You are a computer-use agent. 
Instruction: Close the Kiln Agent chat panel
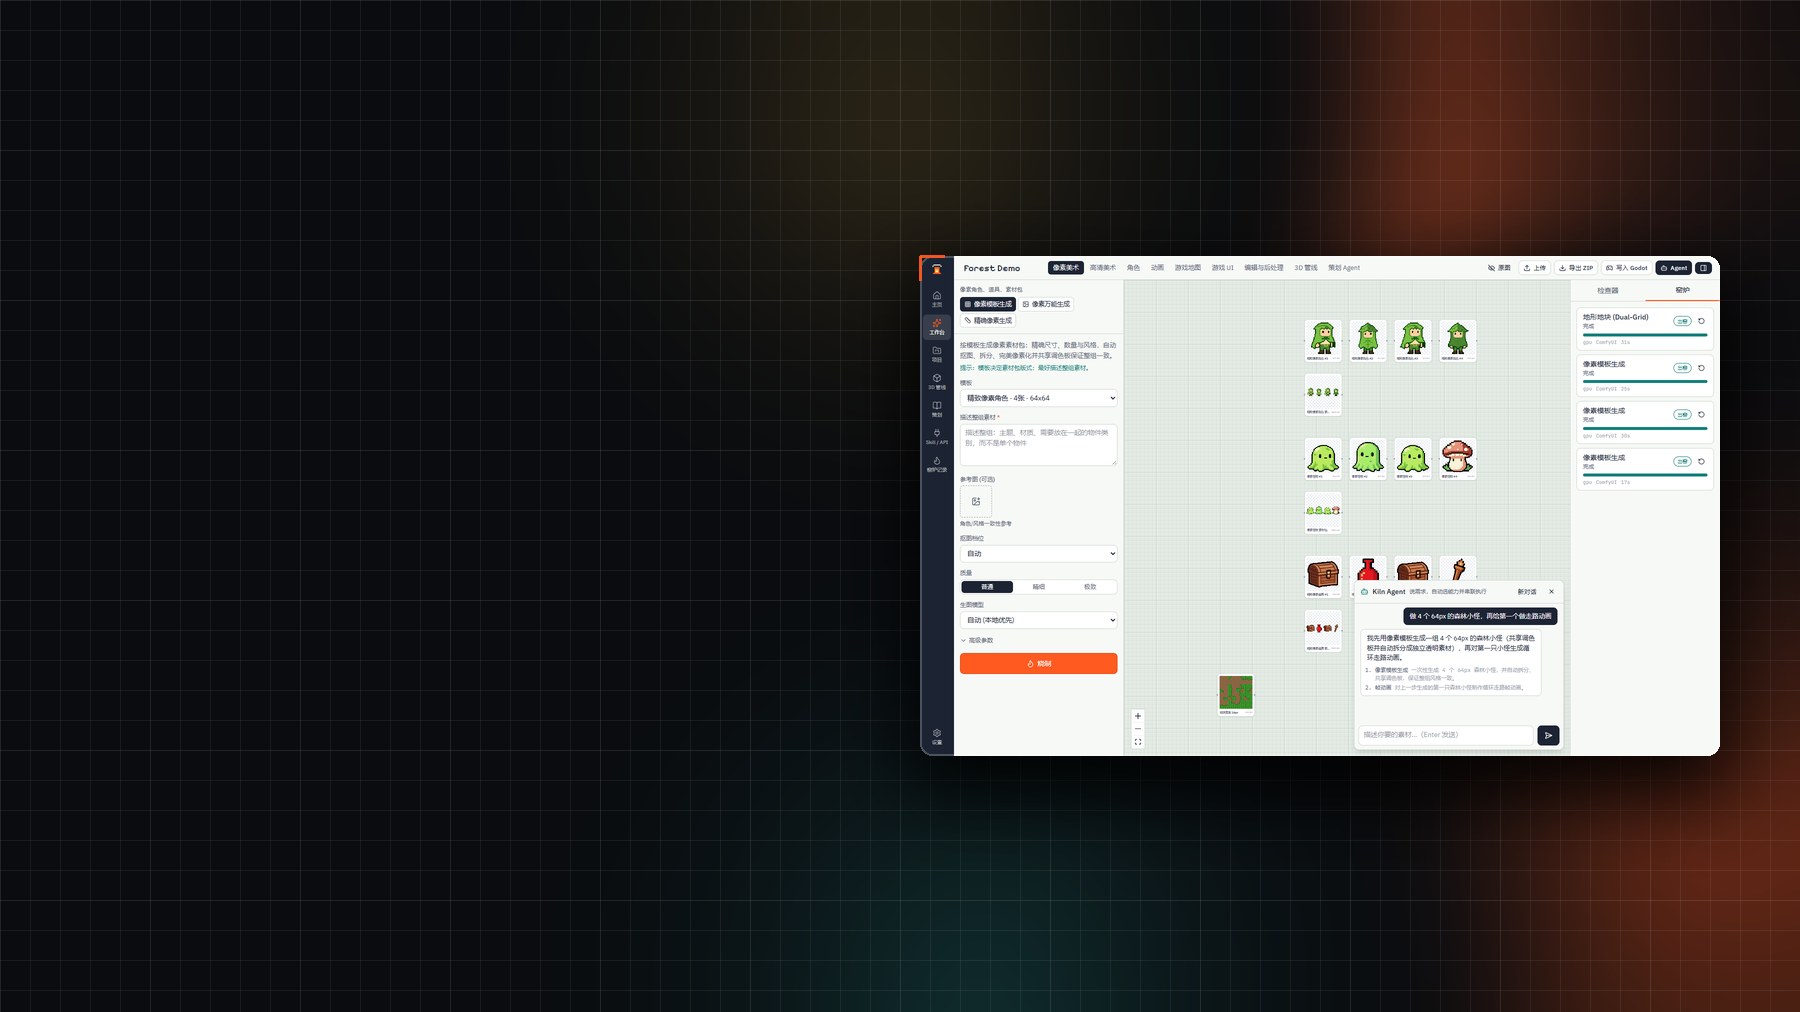click(x=1552, y=591)
